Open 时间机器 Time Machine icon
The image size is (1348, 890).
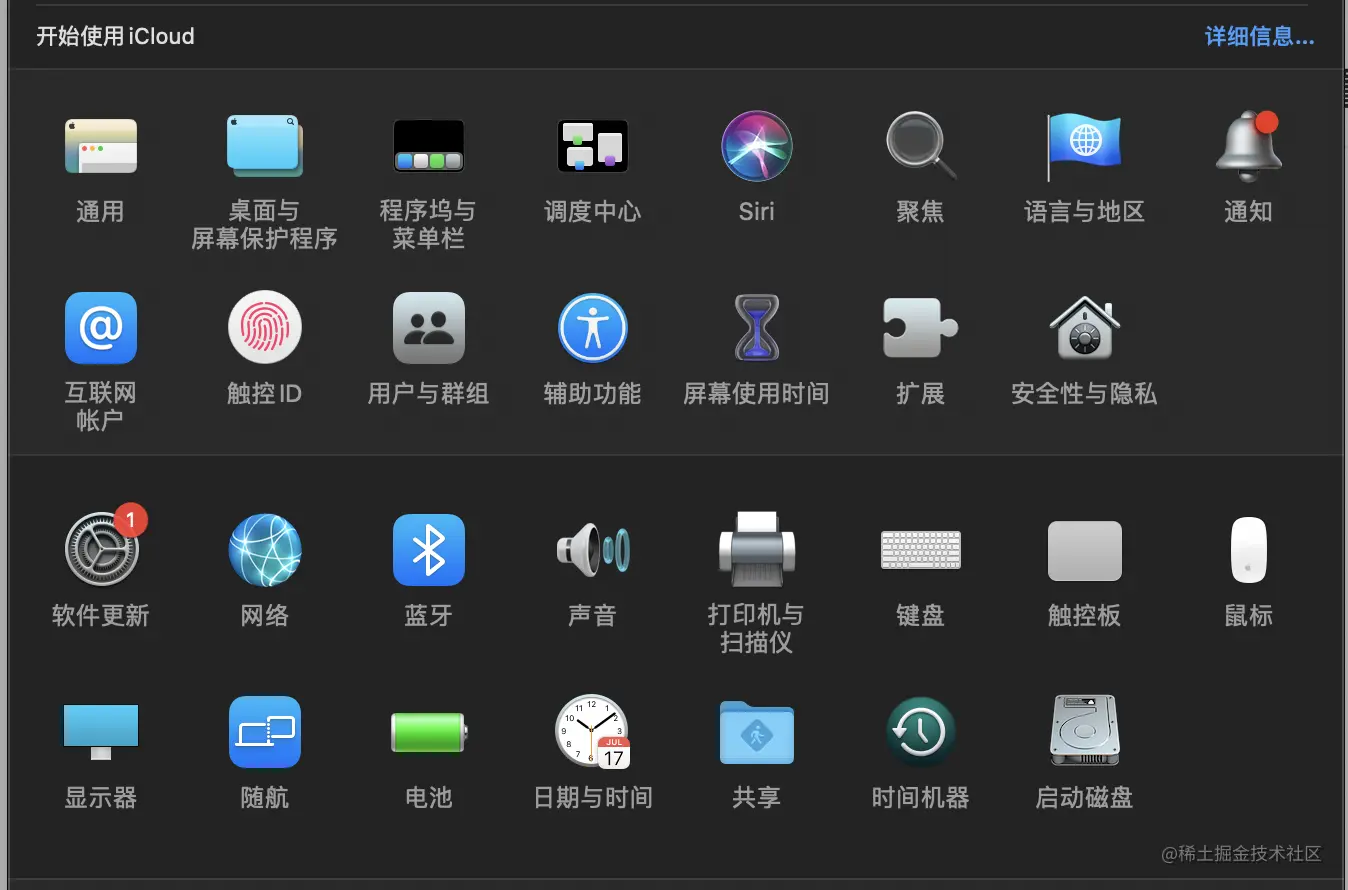(x=921, y=732)
